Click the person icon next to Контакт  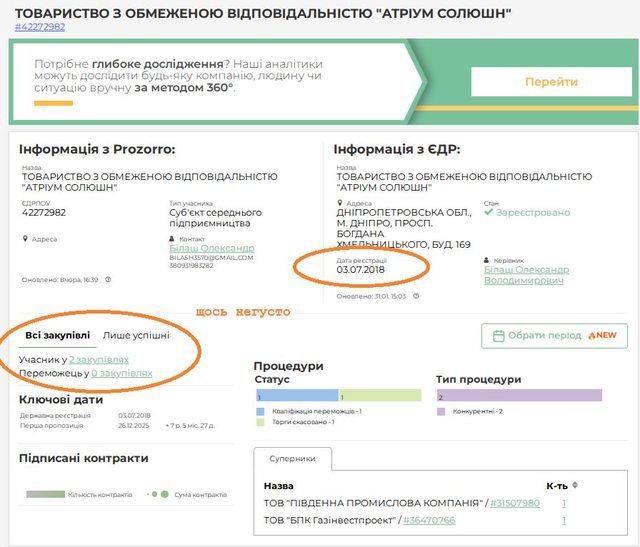click(x=172, y=240)
